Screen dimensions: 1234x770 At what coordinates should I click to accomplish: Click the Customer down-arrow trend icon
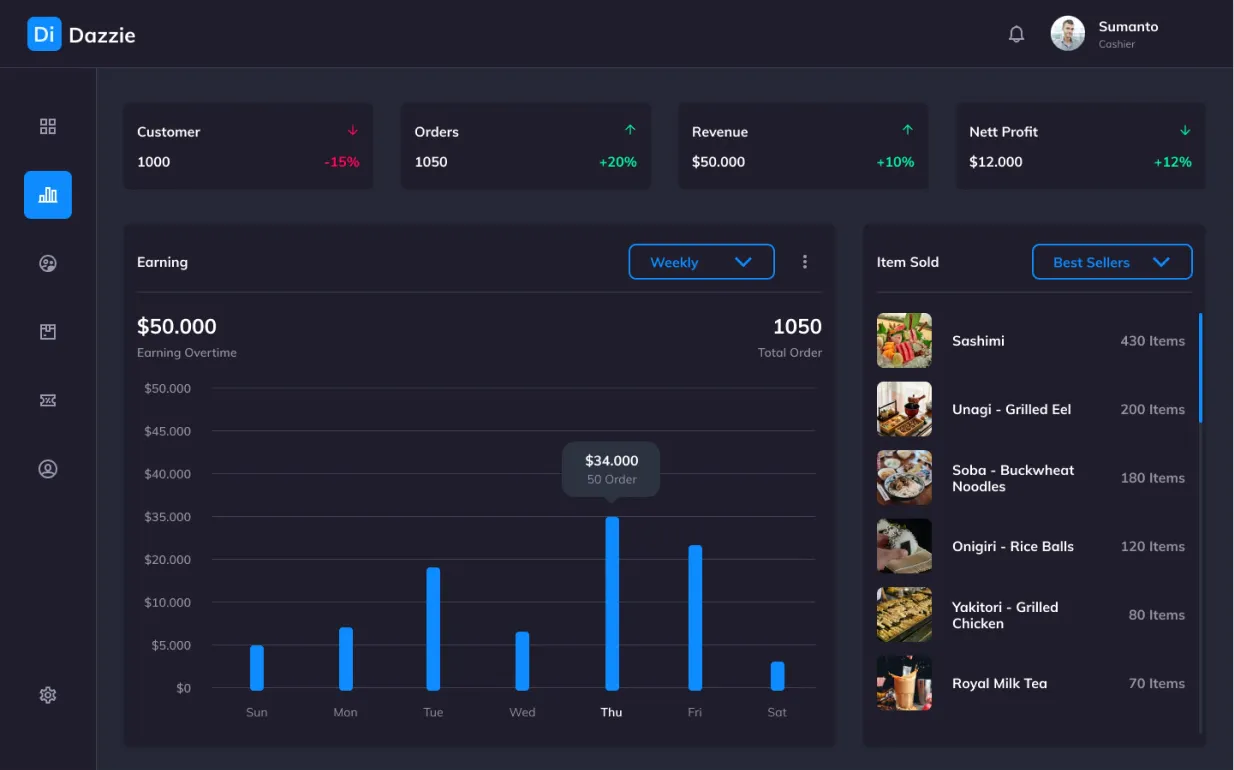point(353,130)
